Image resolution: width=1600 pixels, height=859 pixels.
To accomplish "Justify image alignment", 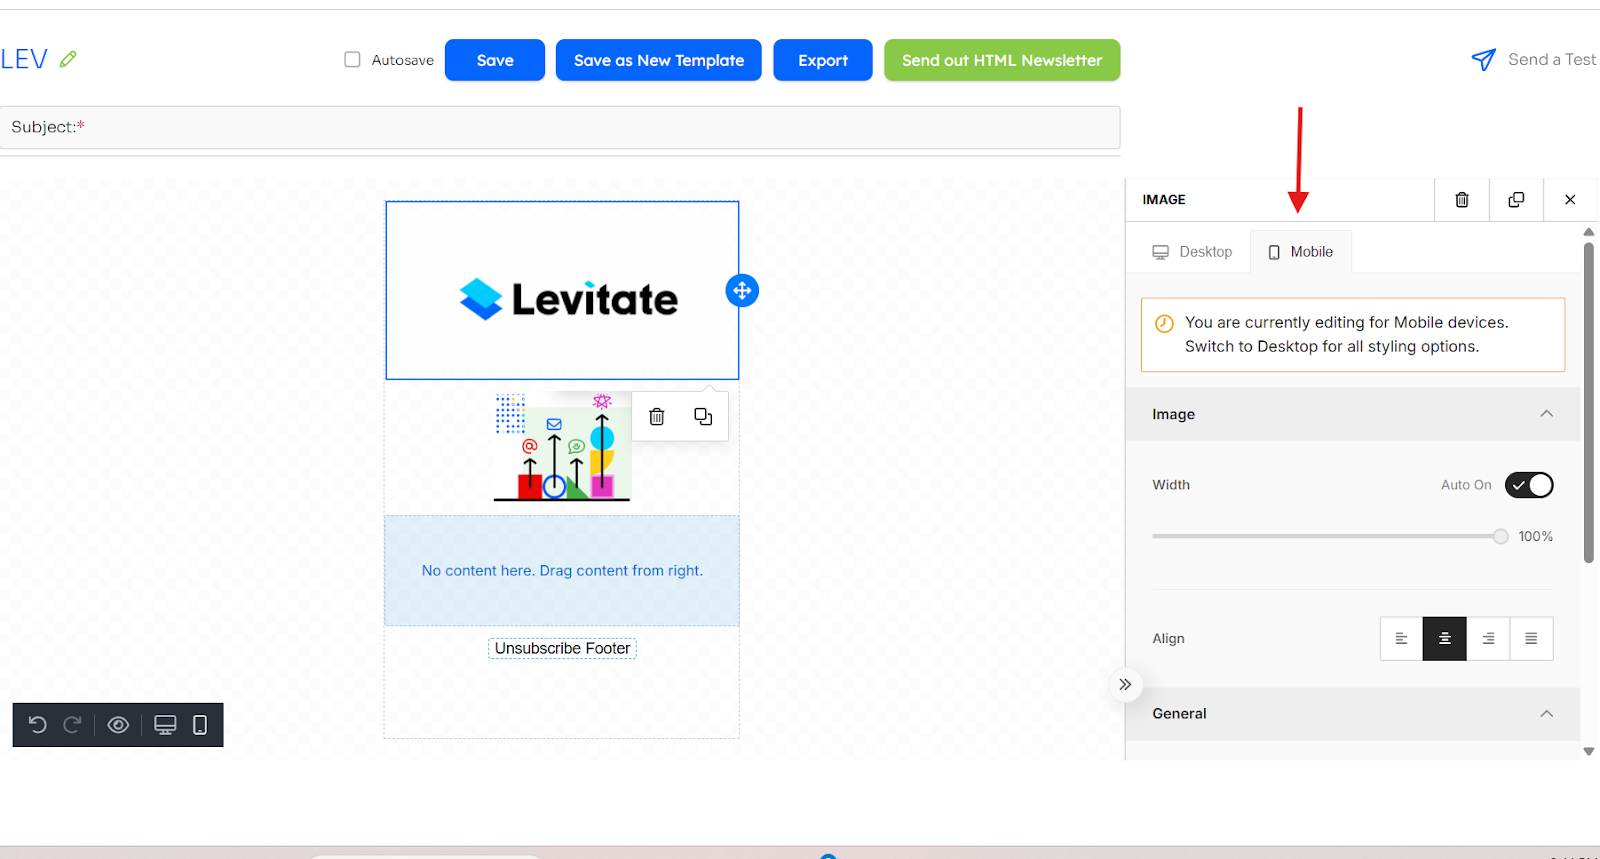I will pos(1531,639).
